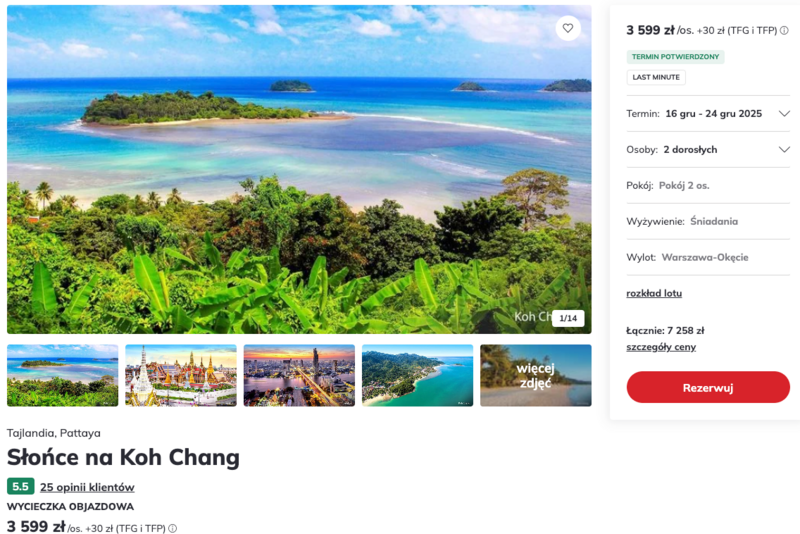Click info icon beside top TFG i TFP price
This screenshot has height=534, width=800.
pyautogui.click(x=784, y=31)
